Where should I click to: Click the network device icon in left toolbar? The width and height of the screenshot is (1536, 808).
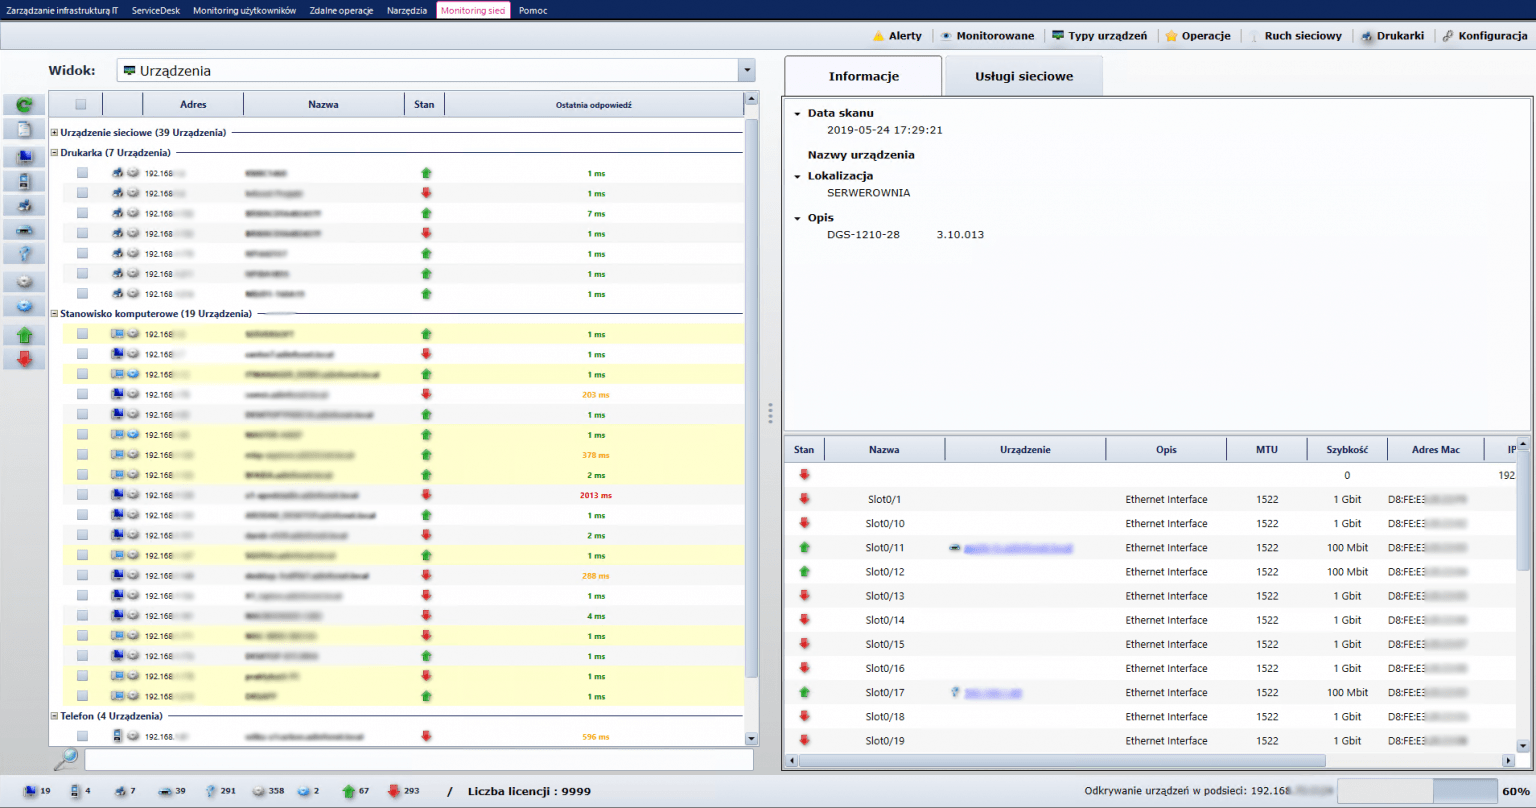pos(23,230)
